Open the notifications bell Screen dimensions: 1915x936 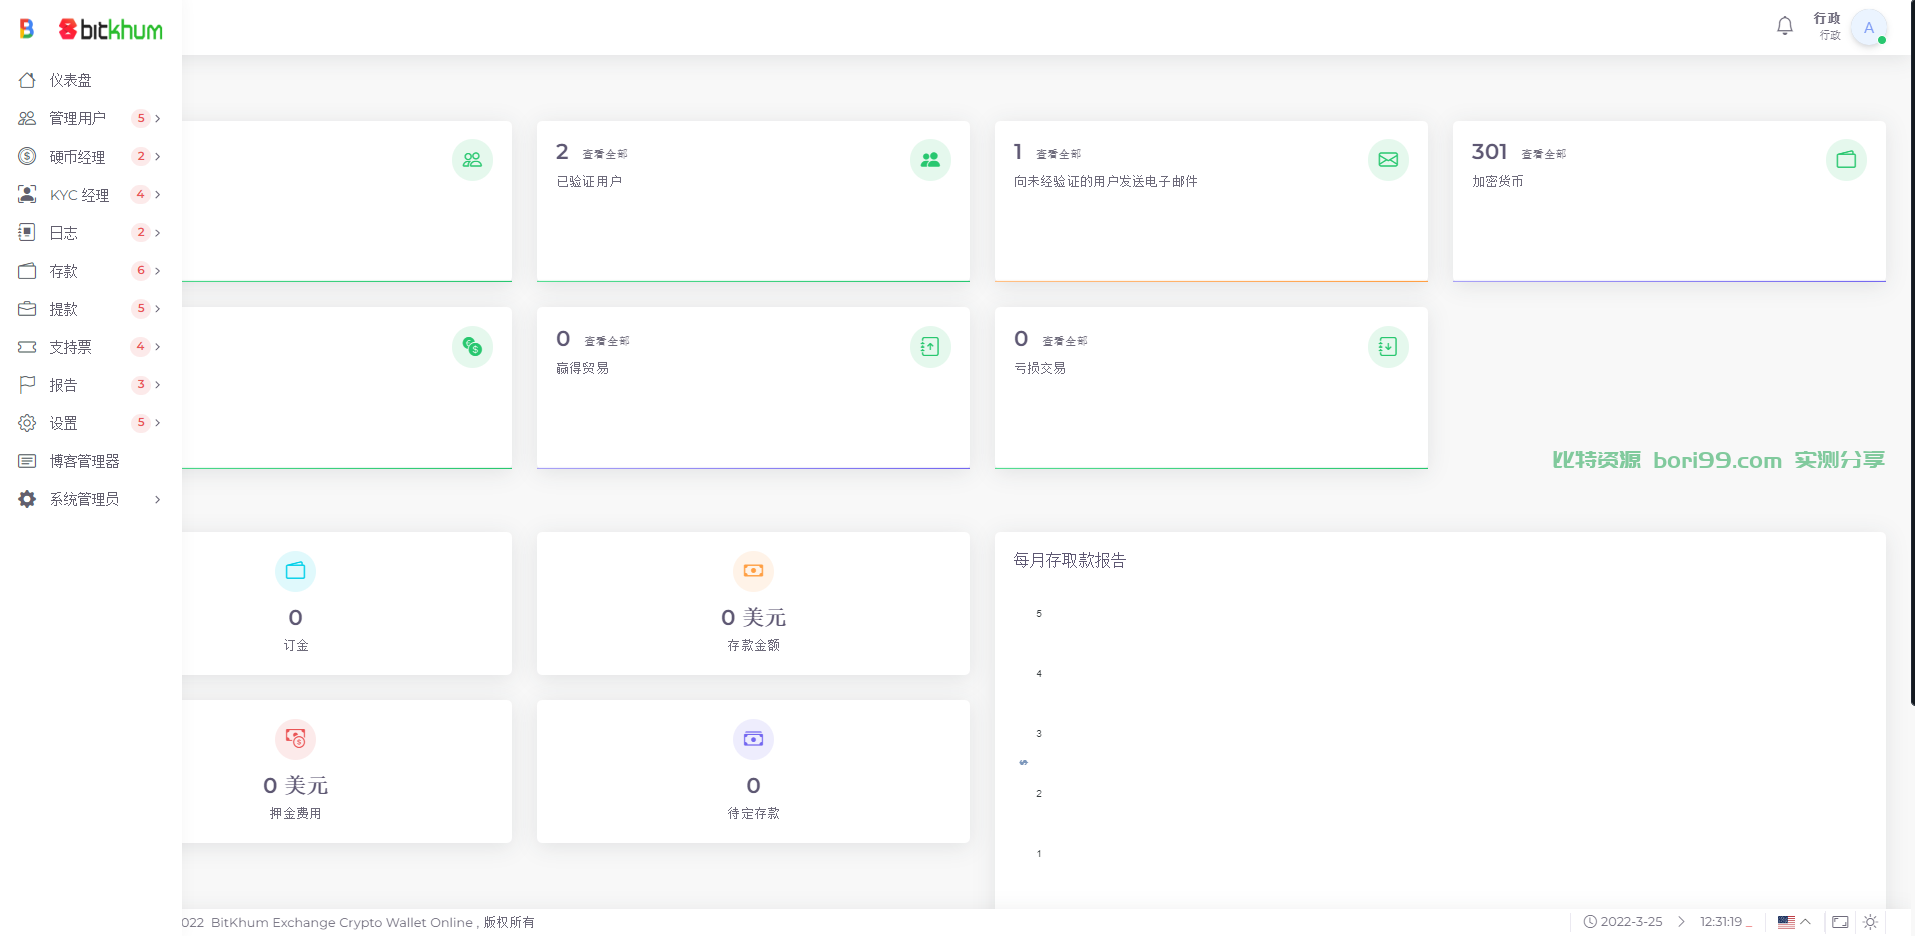(1784, 26)
